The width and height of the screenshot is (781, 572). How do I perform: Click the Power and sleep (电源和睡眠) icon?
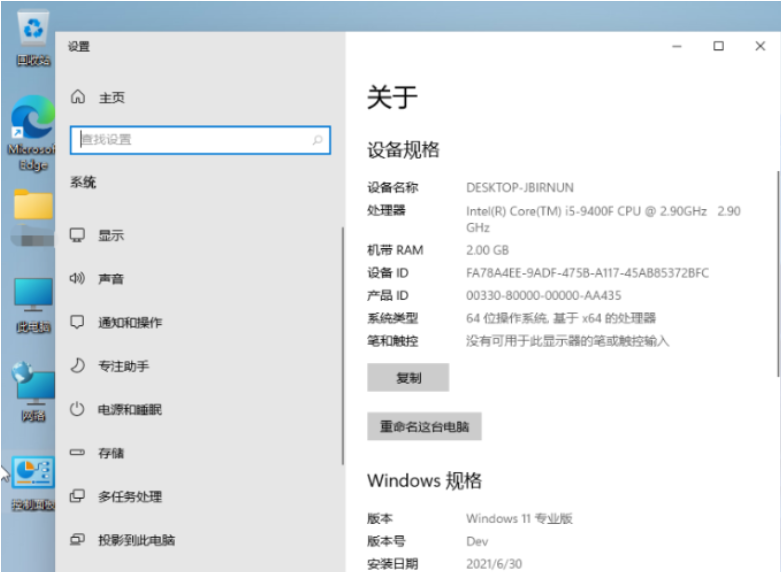point(78,409)
